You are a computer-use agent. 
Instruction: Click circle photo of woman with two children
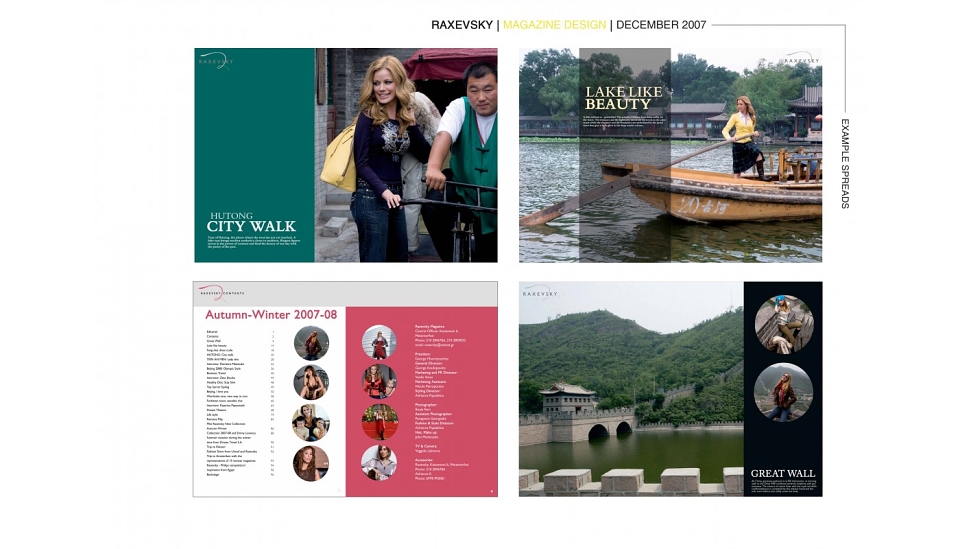point(311,423)
